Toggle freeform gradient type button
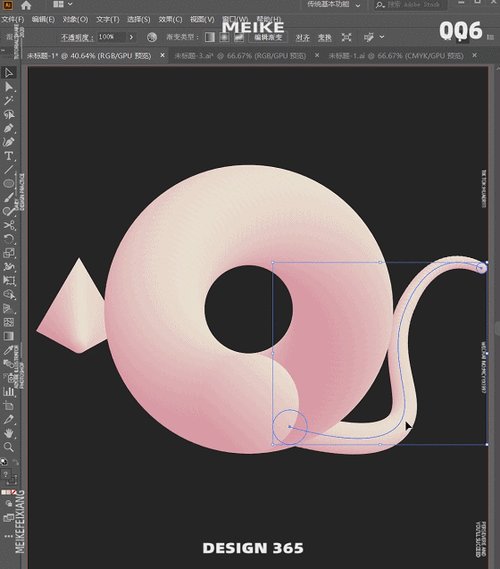Image resolution: width=500 pixels, height=569 pixels. pos(239,37)
